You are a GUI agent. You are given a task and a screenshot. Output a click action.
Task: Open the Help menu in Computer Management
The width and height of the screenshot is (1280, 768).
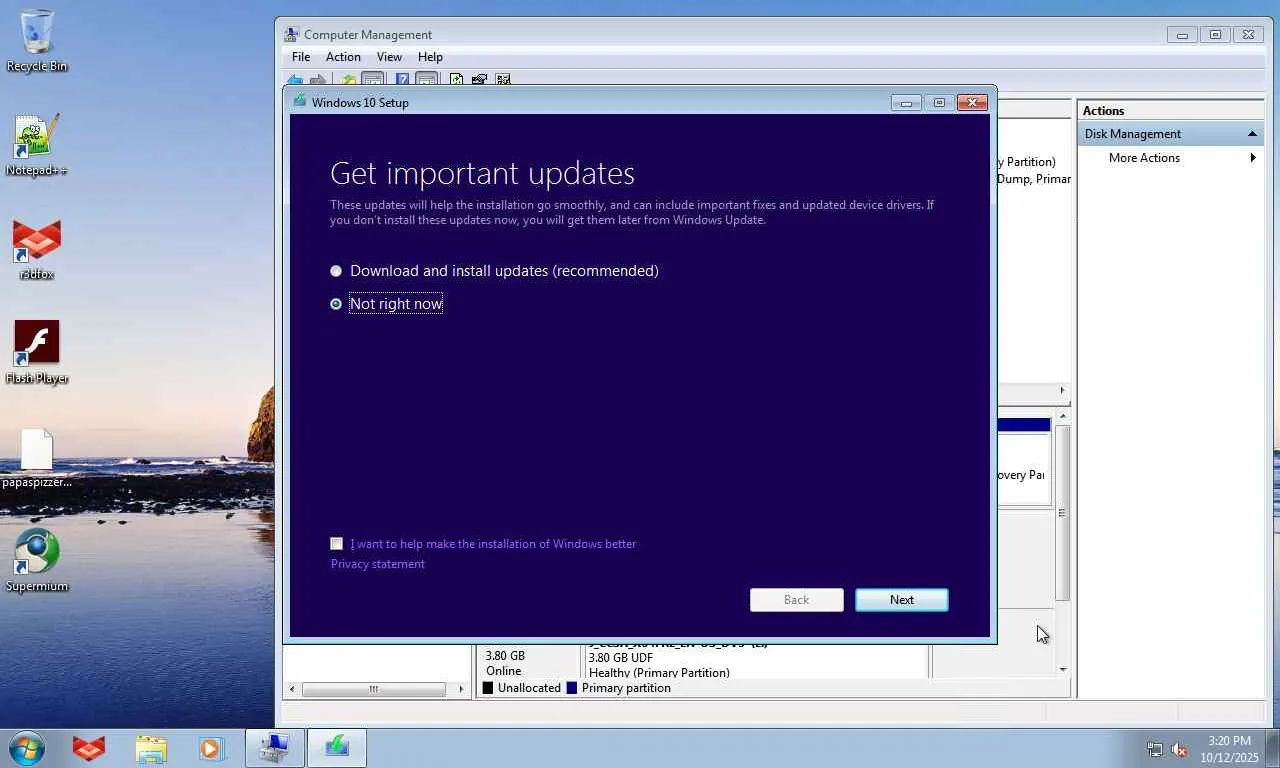point(430,57)
